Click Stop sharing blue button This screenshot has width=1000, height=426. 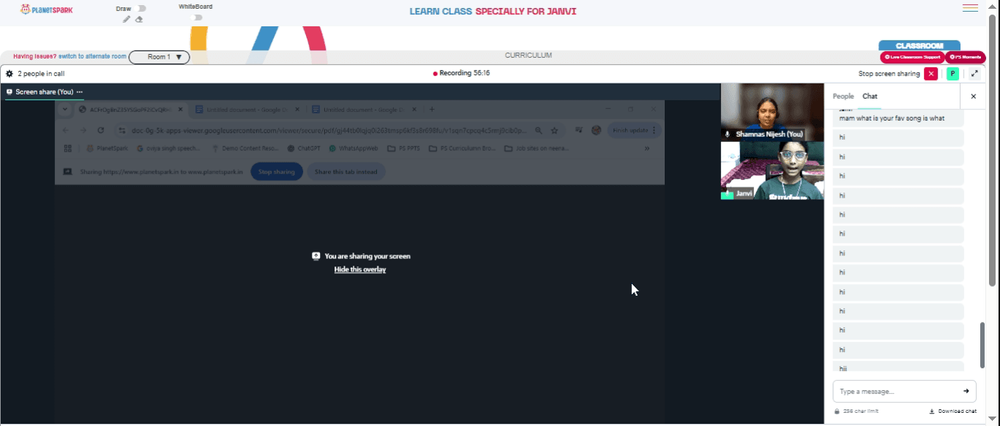(276, 172)
